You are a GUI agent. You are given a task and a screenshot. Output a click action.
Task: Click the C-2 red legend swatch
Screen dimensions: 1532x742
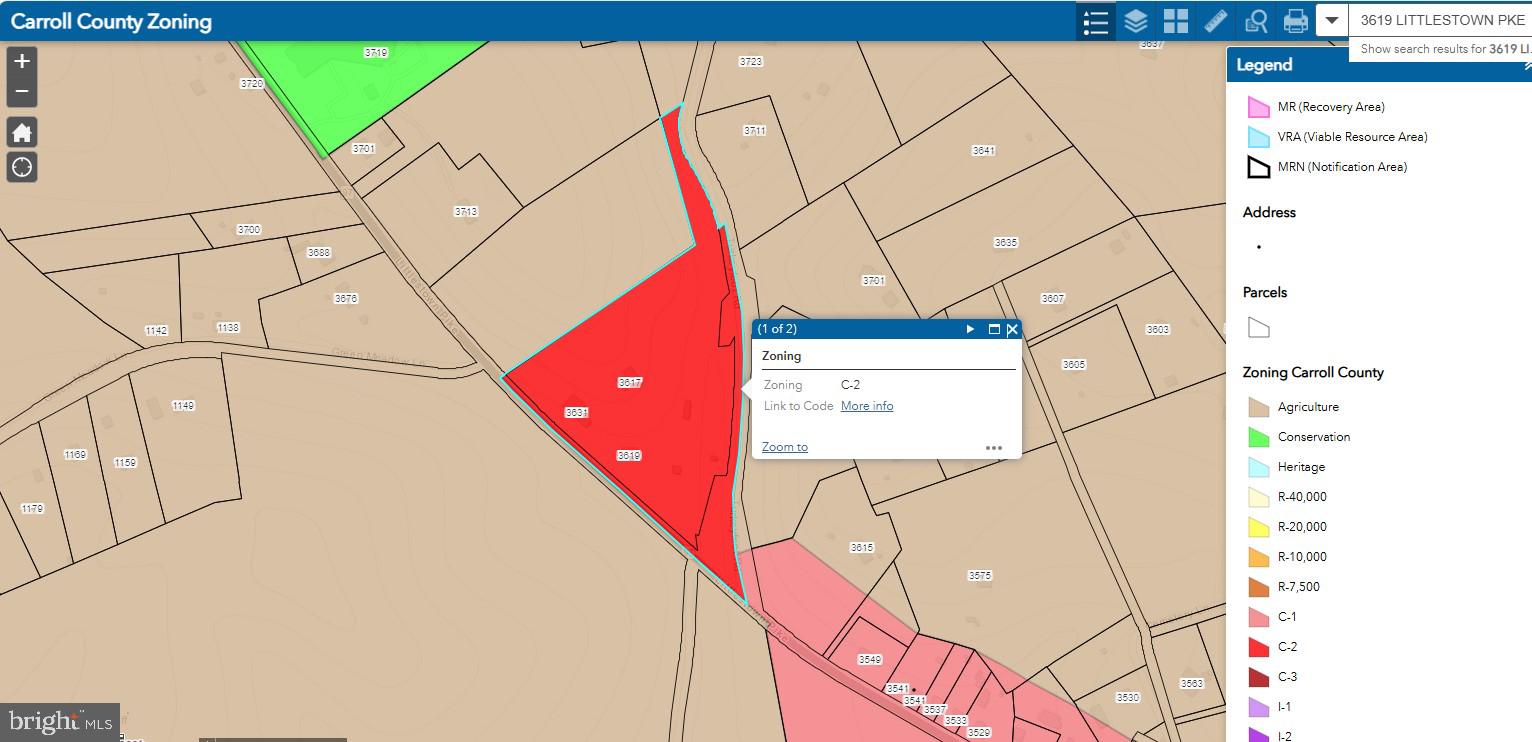[x=1258, y=647]
